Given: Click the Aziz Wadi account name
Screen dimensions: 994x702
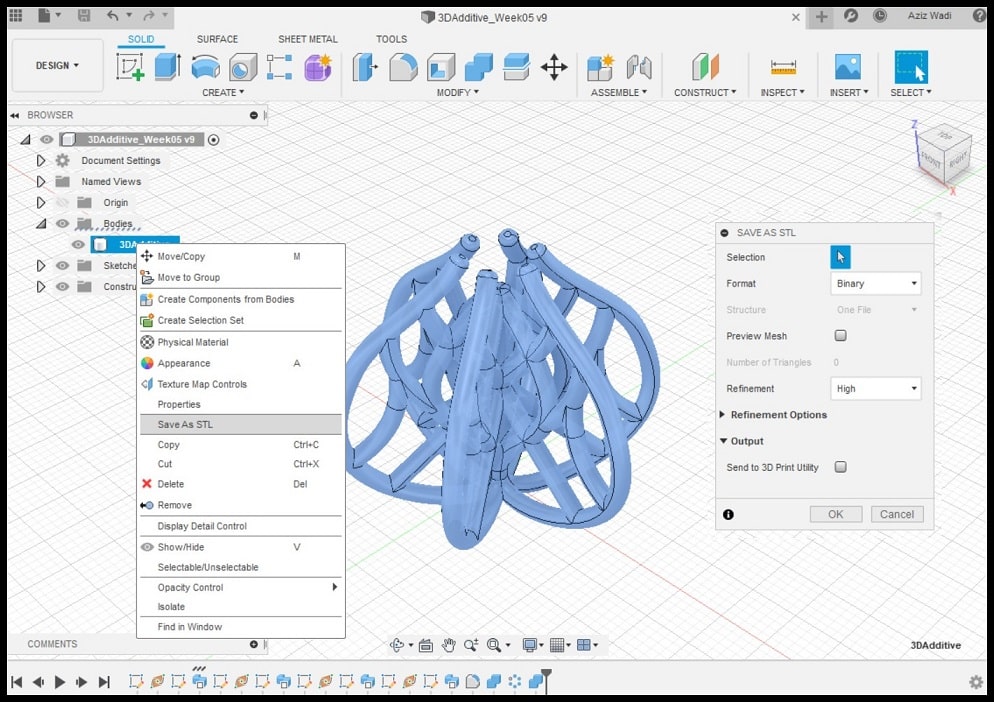Looking at the screenshot, I should pyautogui.click(x=929, y=16).
